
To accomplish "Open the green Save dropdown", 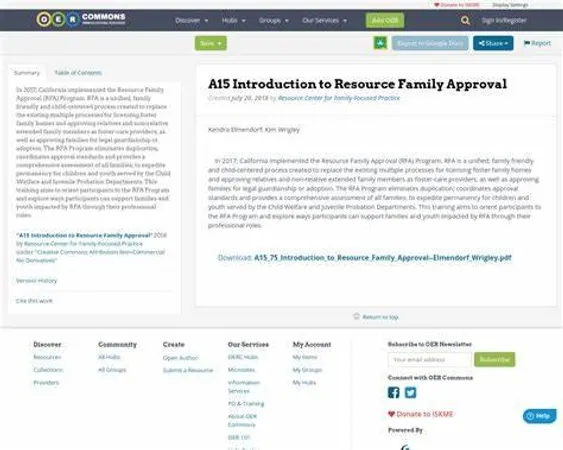I will (x=211, y=43).
